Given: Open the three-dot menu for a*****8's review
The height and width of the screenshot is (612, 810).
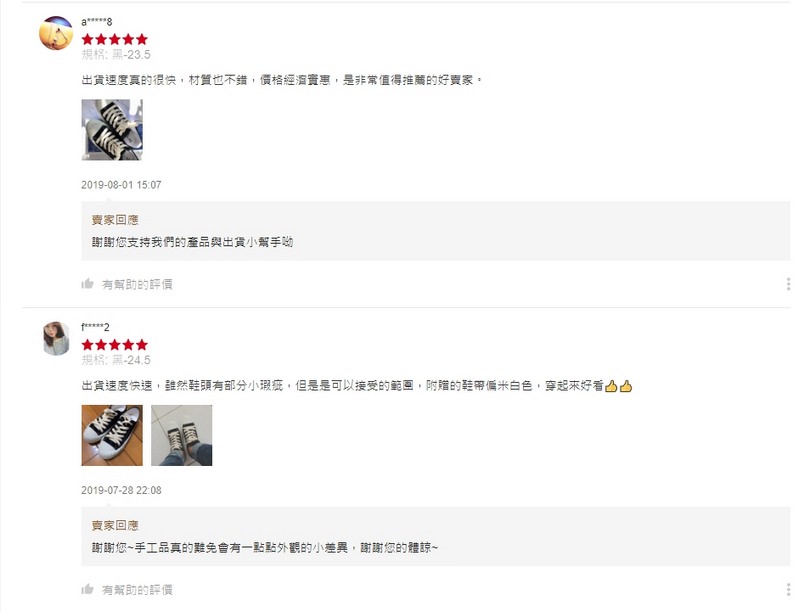Looking at the screenshot, I should [788, 284].
